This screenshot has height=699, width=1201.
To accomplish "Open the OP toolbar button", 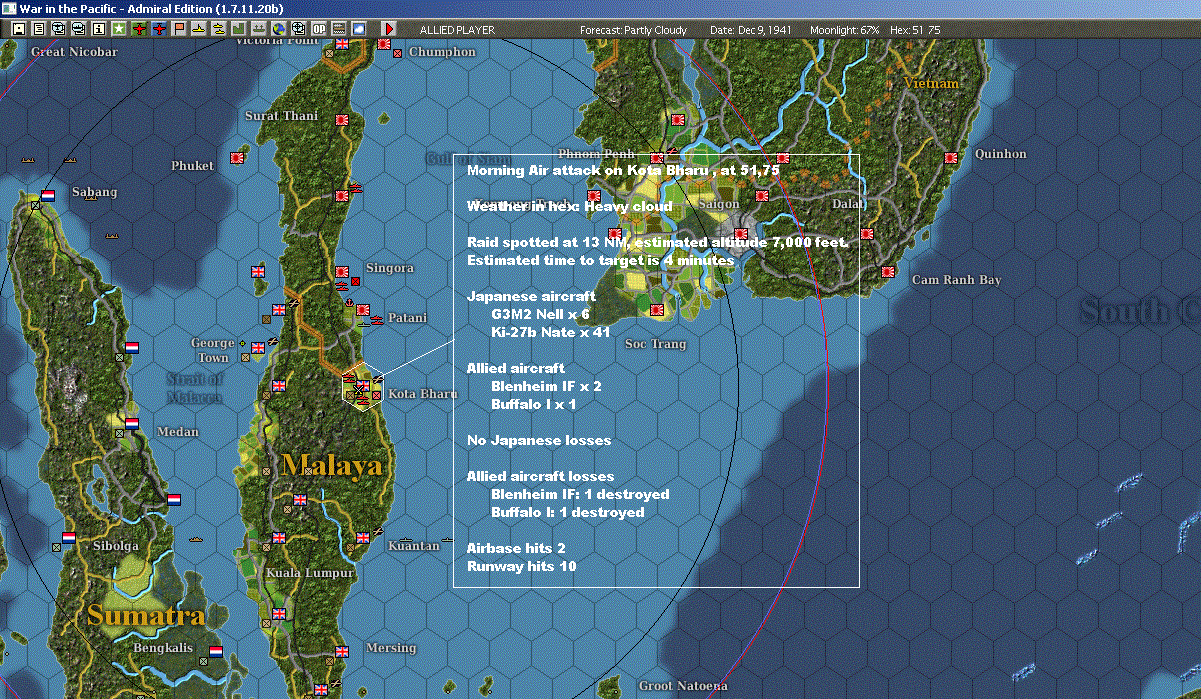I will (x=319, y=29).
